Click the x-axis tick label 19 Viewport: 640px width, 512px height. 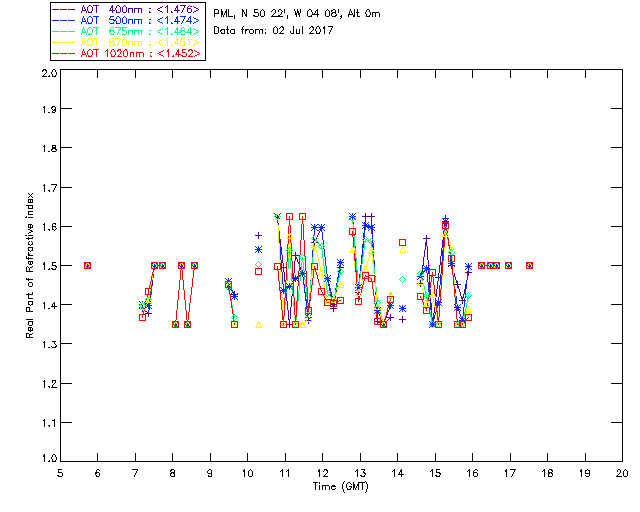[x=585, y=473]
